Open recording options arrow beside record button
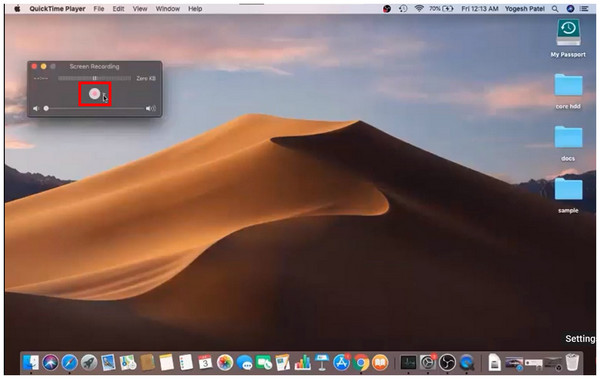Viewport: 600px width, 379px height. [x=104, y=95]
